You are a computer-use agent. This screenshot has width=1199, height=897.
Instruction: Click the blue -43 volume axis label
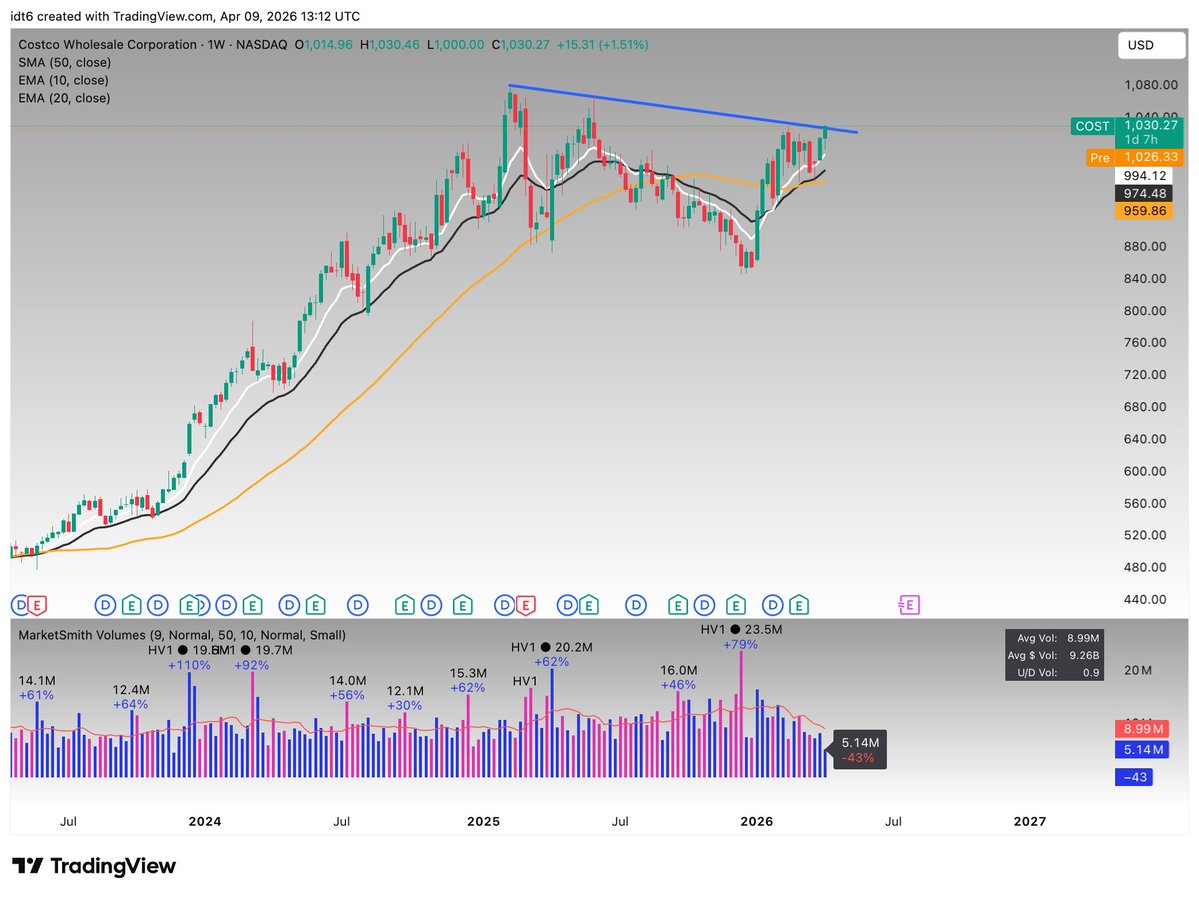[x=1134, y=777]
